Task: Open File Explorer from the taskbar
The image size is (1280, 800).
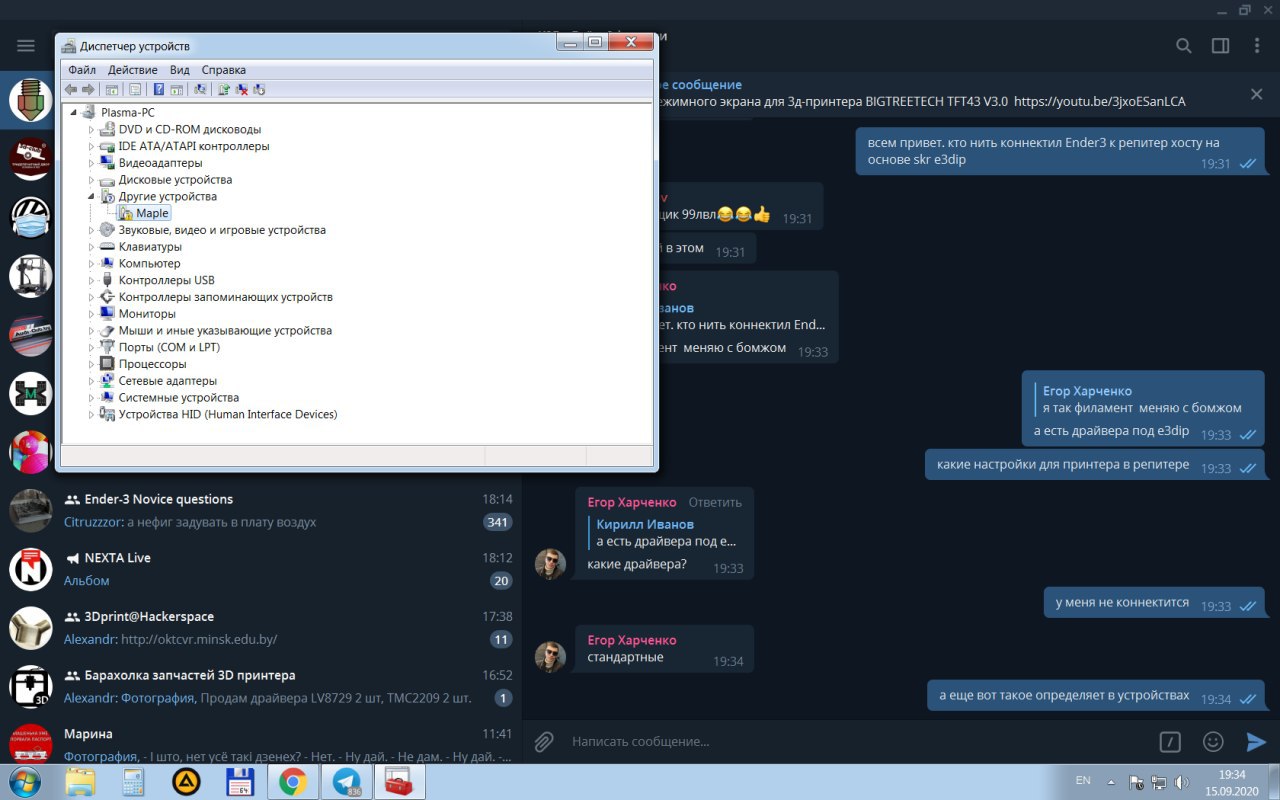Action: coord(80,781)
